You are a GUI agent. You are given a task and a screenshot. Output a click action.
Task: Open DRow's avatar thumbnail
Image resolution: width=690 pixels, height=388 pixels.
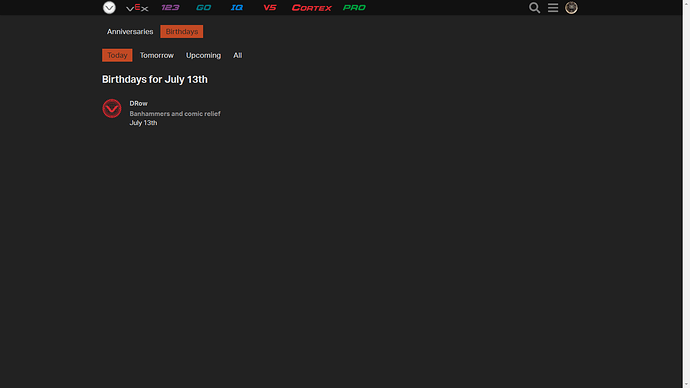pyautogui.click(x=112, y=108)
